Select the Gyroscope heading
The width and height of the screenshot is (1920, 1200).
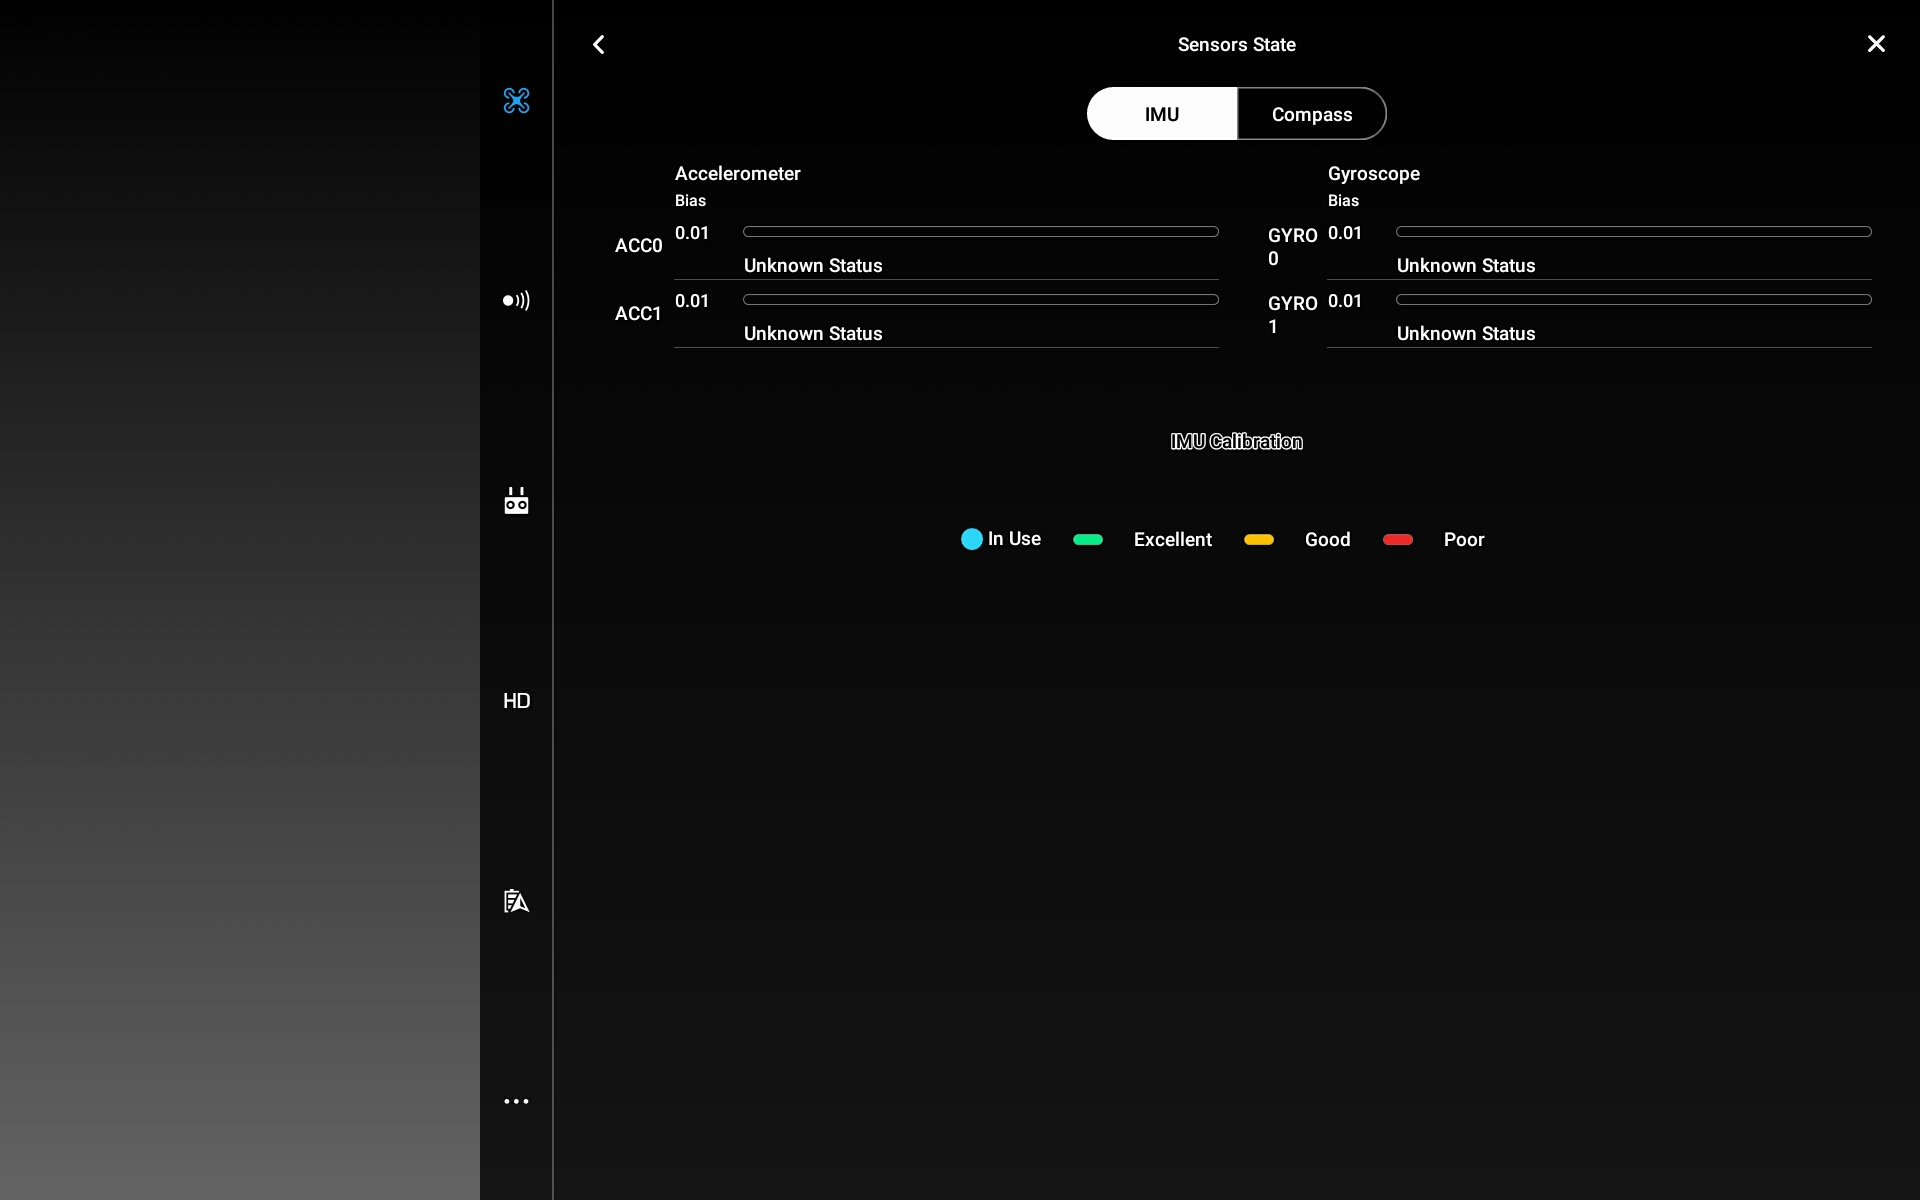[1374, 173]
